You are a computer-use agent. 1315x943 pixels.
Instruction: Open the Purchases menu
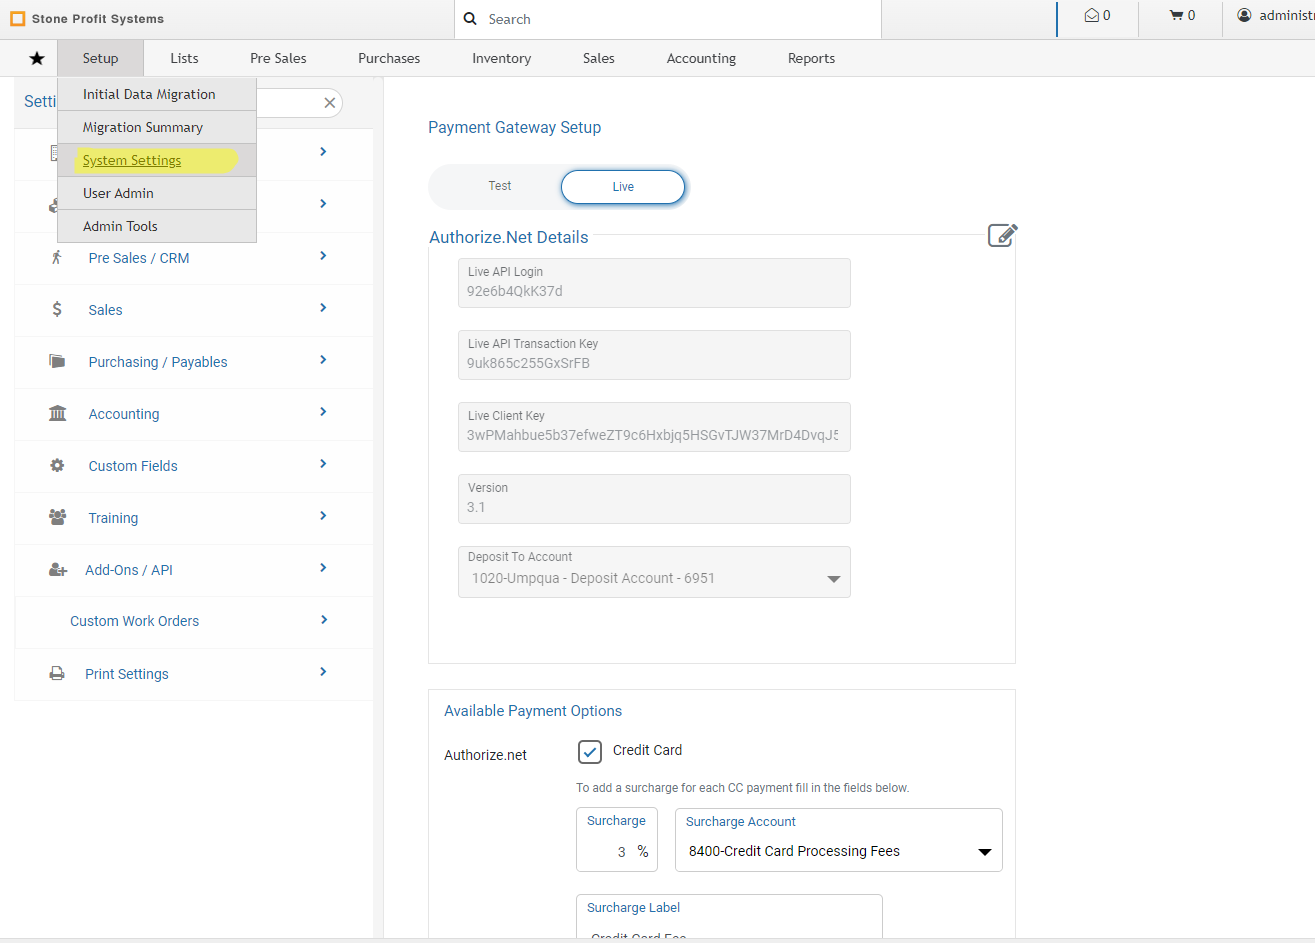tap(389, 58)
